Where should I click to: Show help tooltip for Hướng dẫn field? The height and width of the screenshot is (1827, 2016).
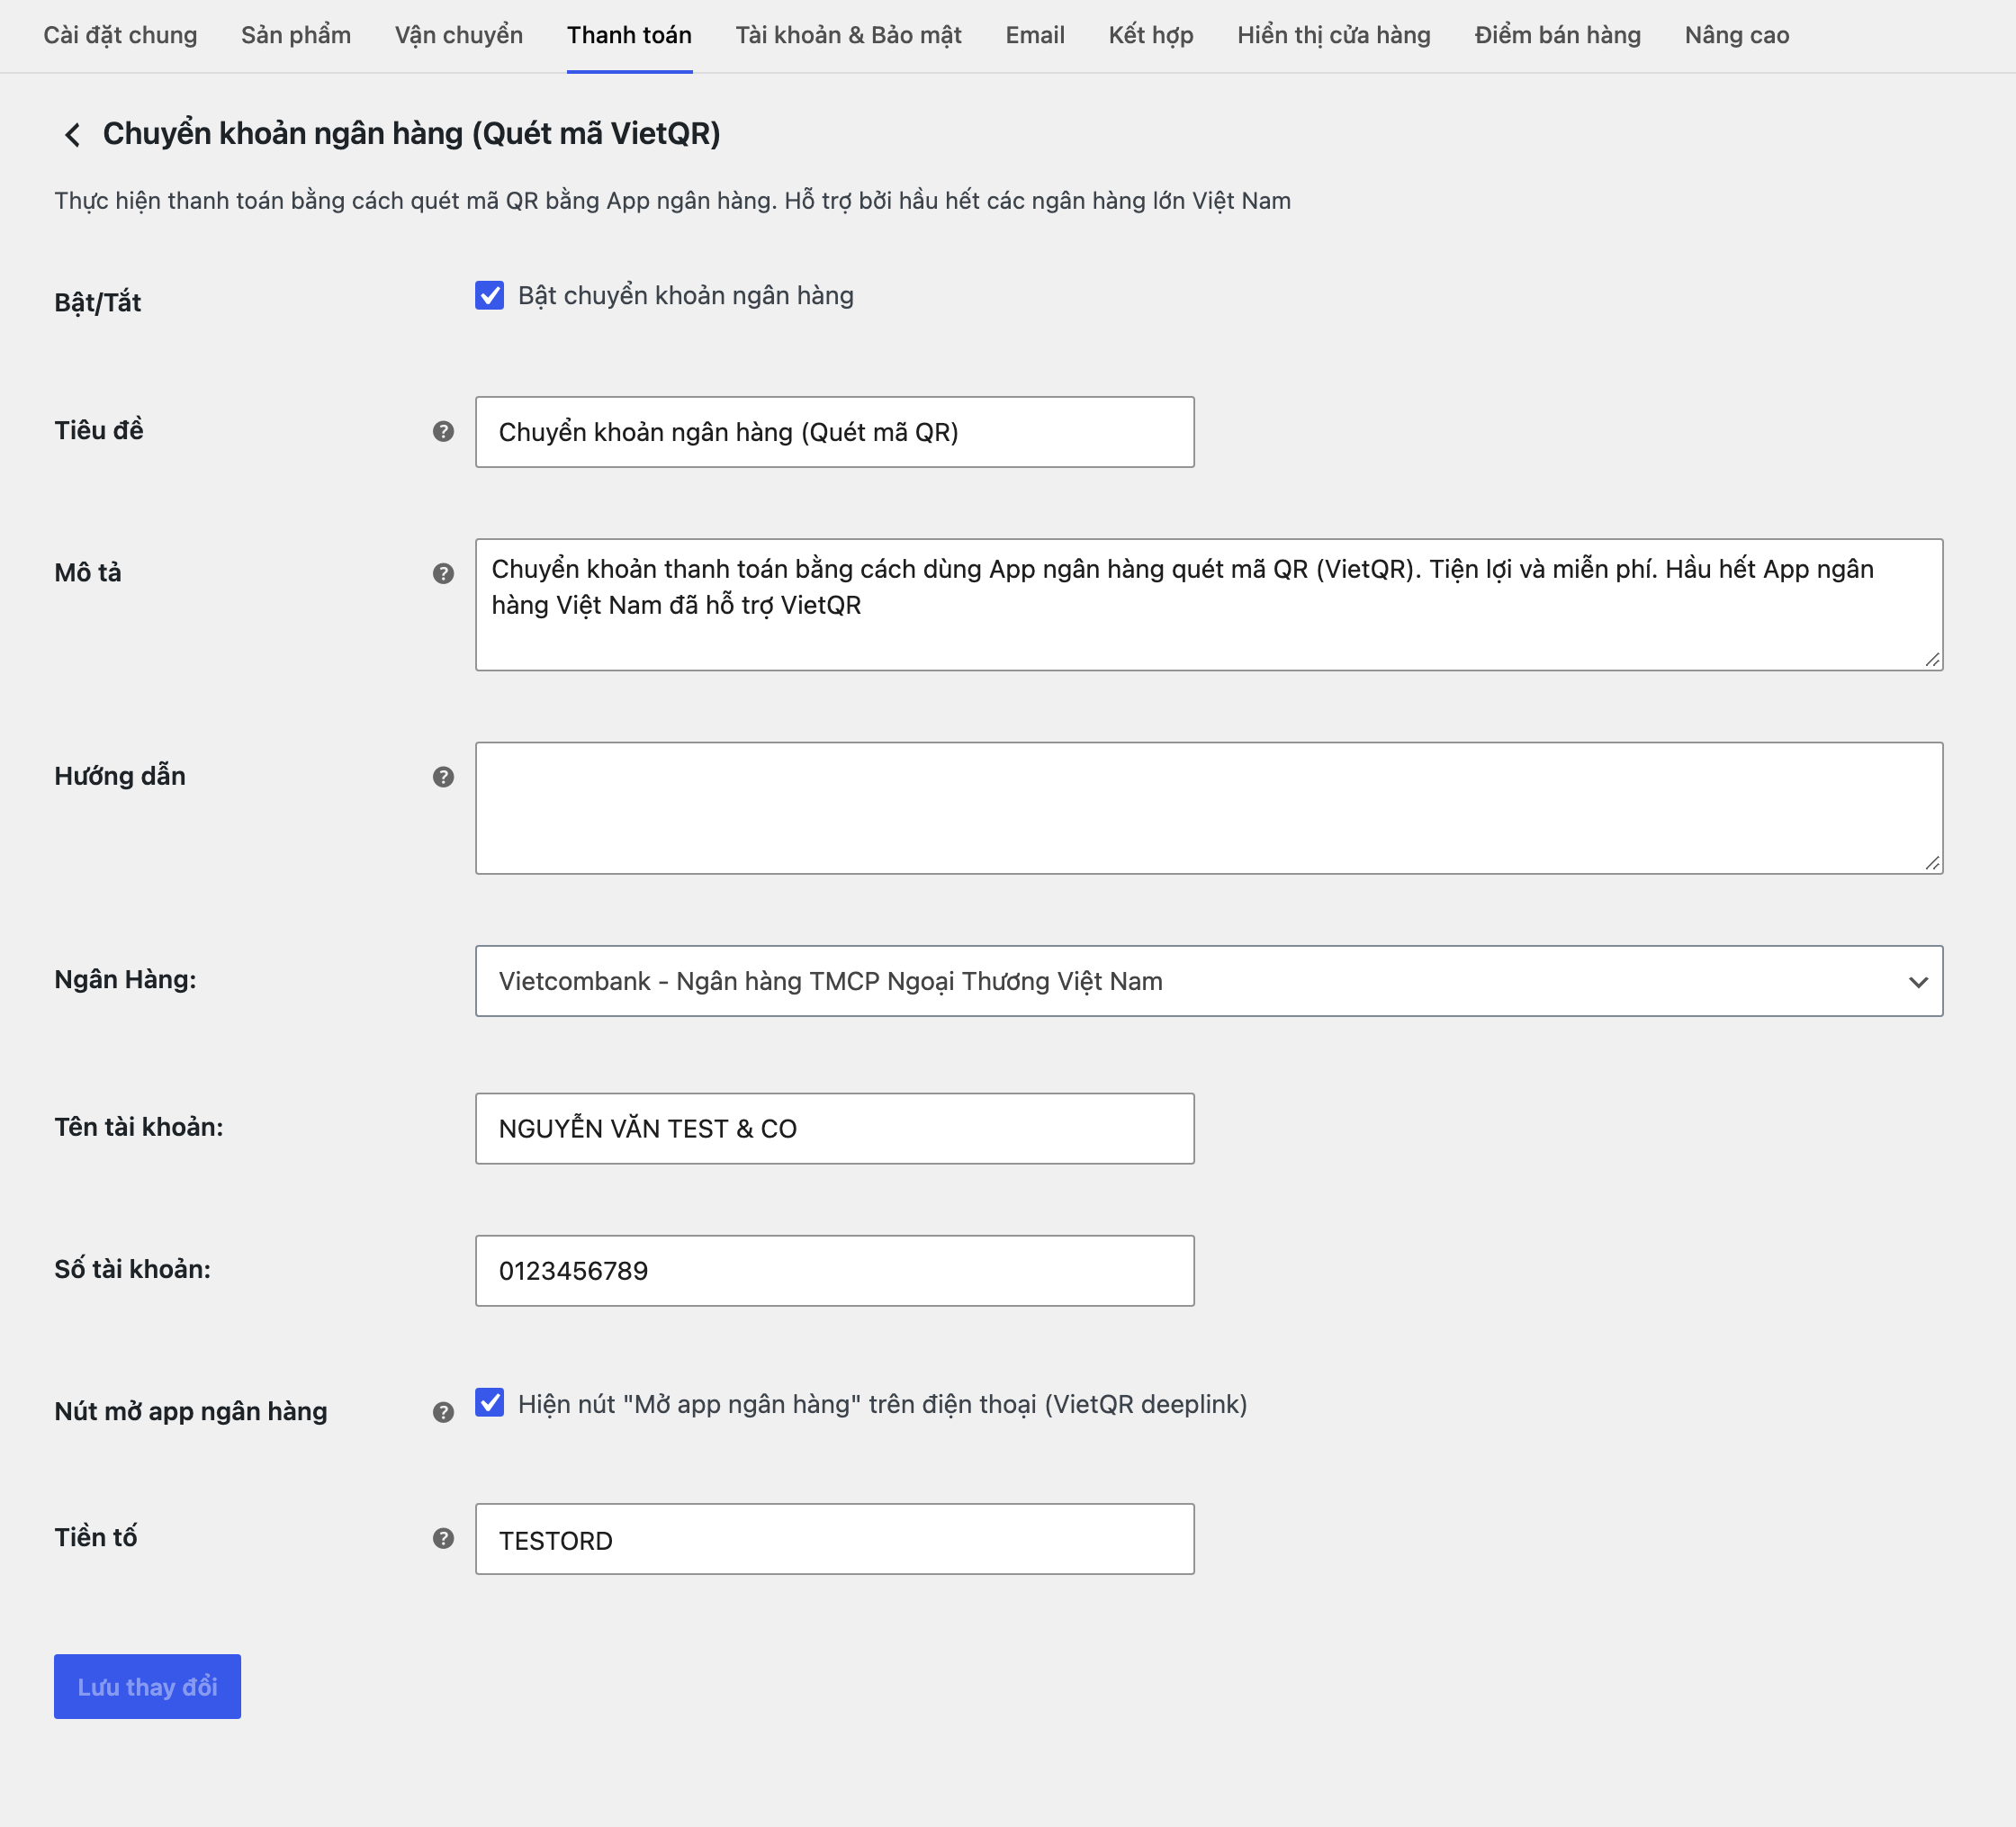coord(443,777)
